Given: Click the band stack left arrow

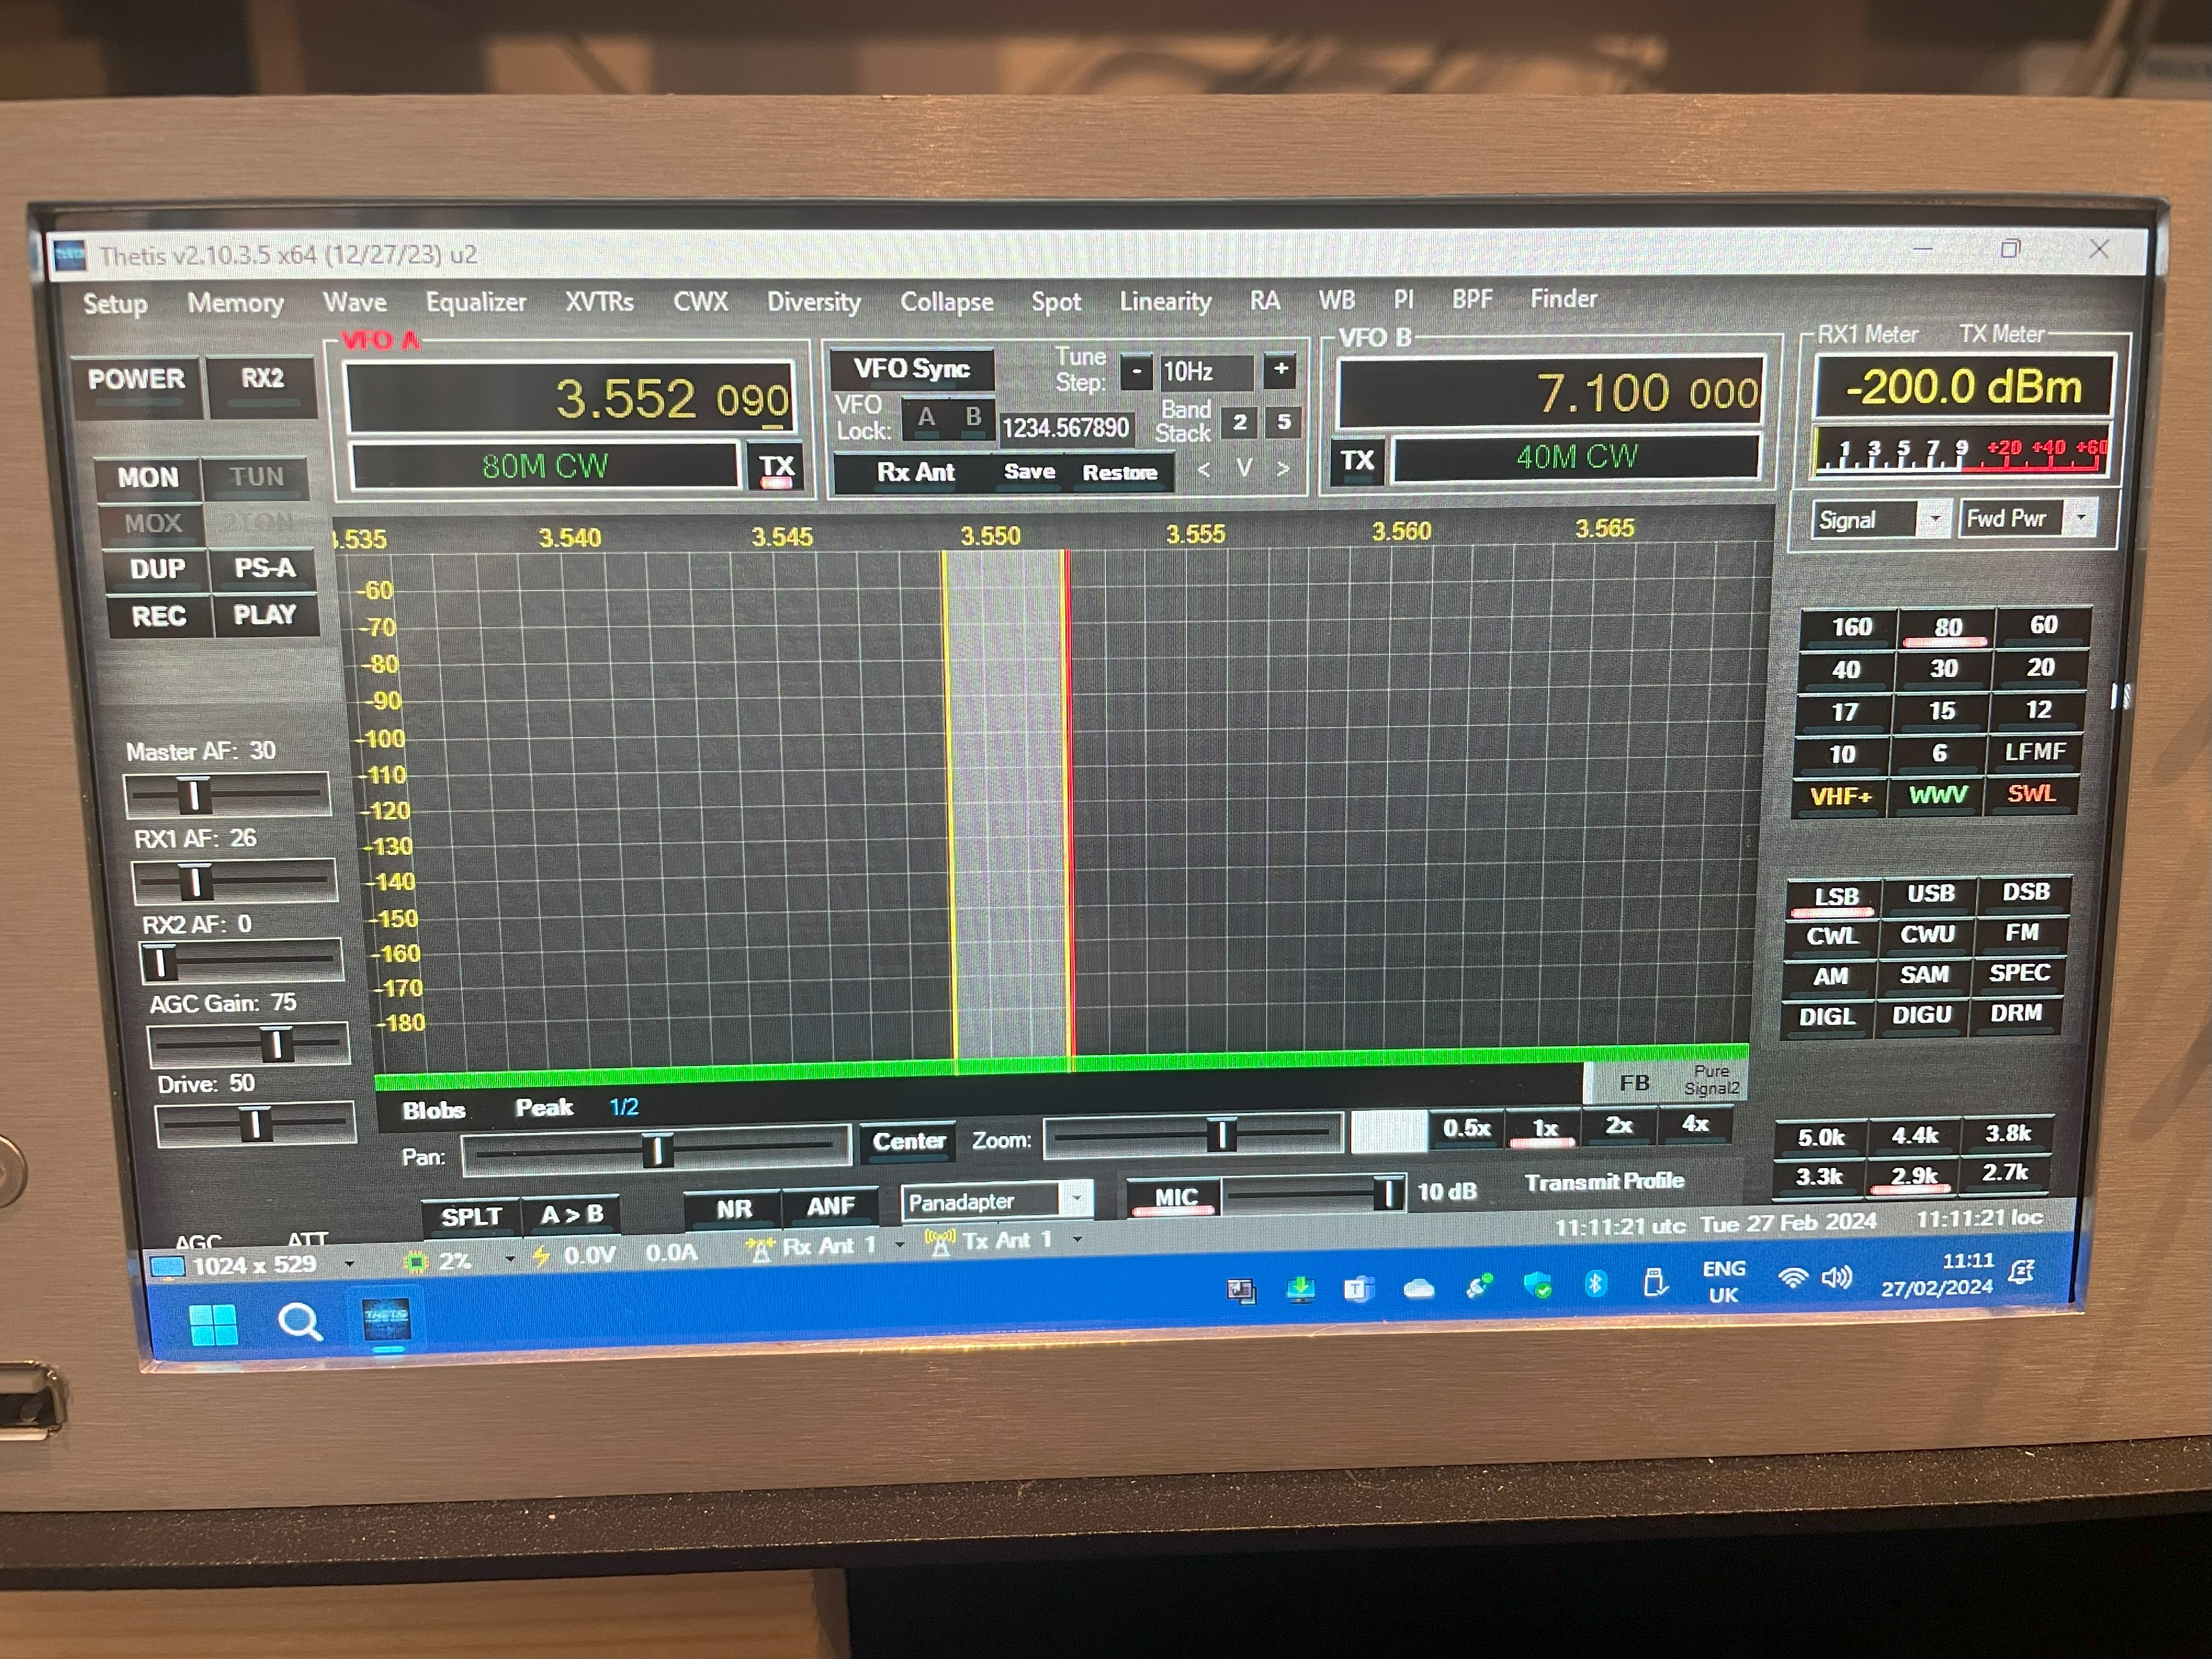Looking at the screenshot, I should point(1204,469).
